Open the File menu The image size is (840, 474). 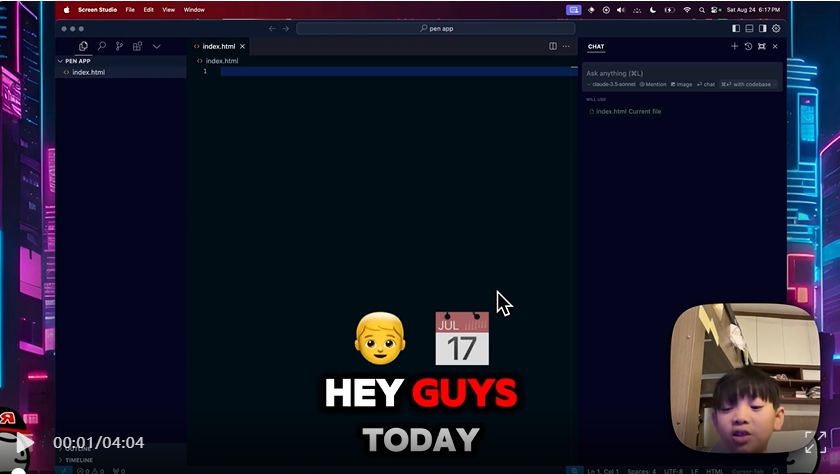(x=130, y=10)
